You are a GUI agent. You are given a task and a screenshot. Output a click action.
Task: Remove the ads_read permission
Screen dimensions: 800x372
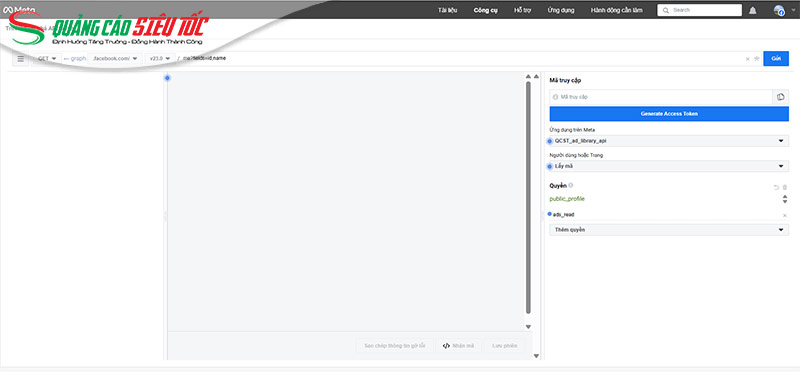coord(785,215)
